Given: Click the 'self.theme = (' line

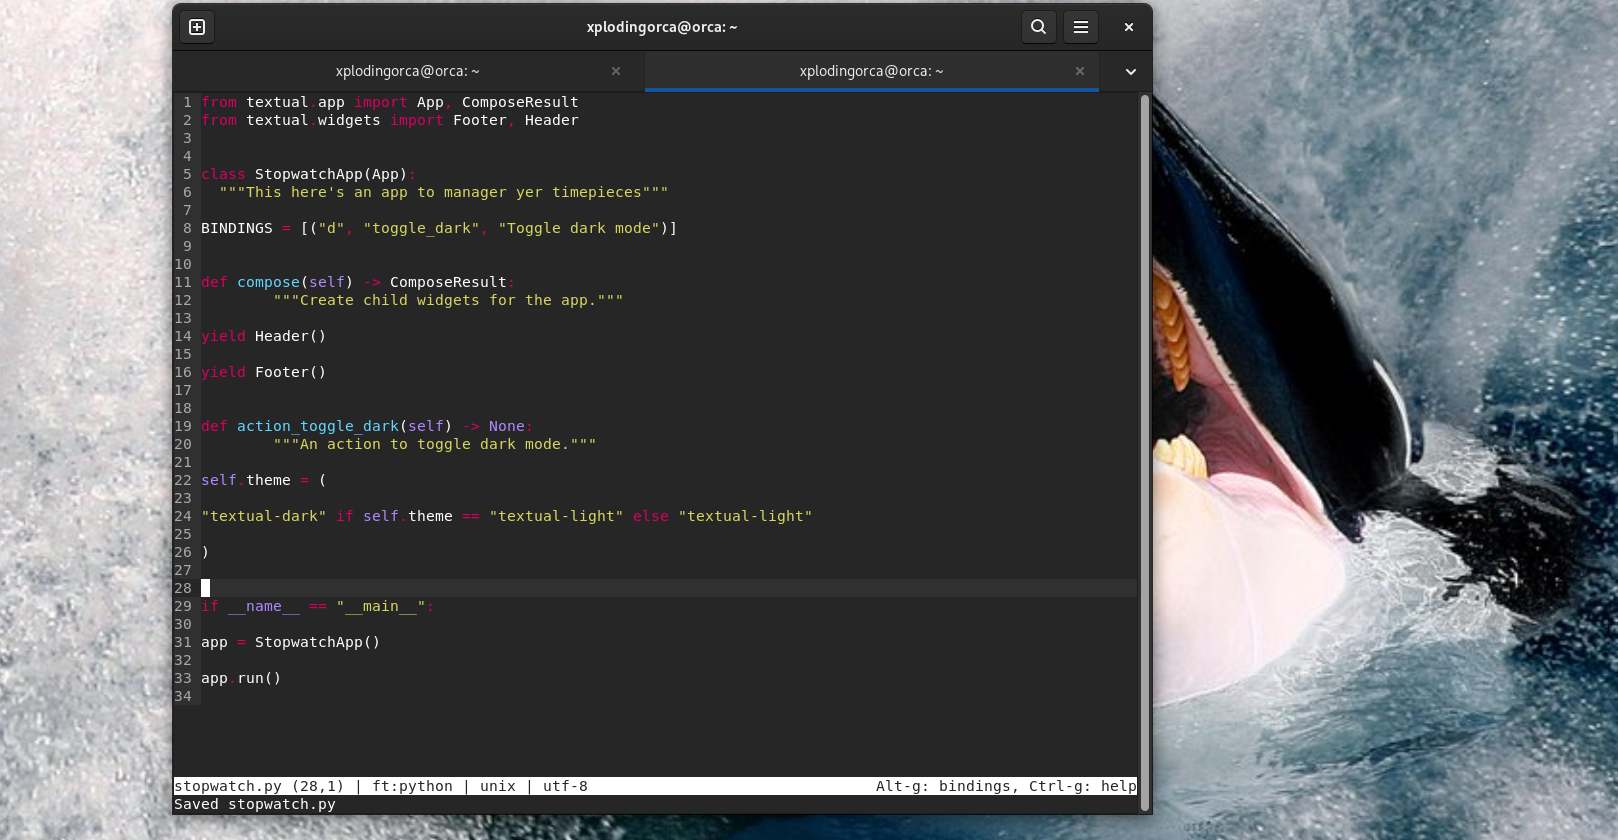Looking at the screenshot, I should [x=264, y=480].
